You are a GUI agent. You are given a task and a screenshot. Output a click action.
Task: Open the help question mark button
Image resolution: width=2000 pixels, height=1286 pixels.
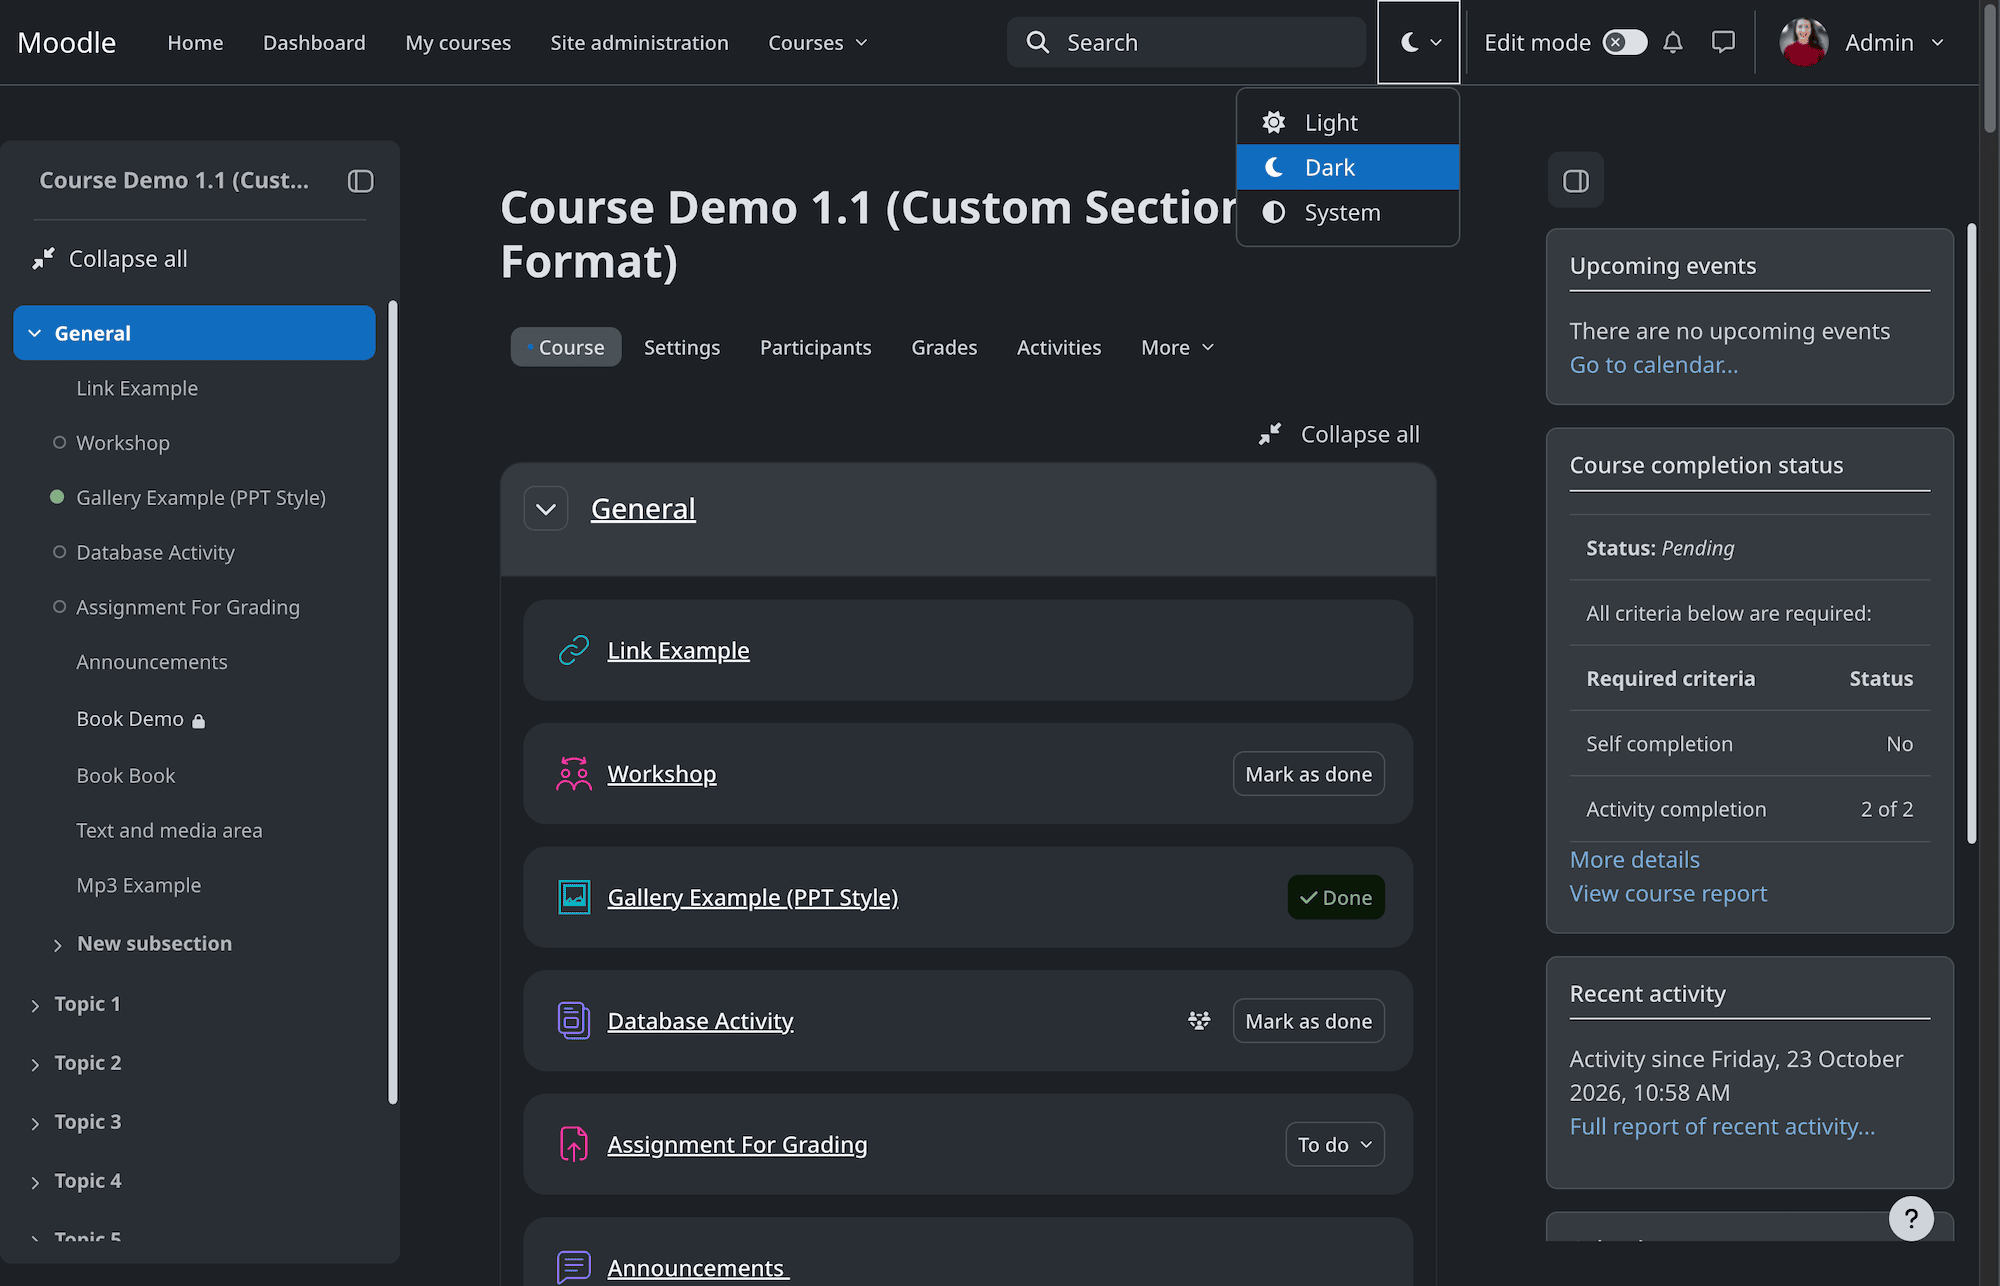click(1911, 1218)
